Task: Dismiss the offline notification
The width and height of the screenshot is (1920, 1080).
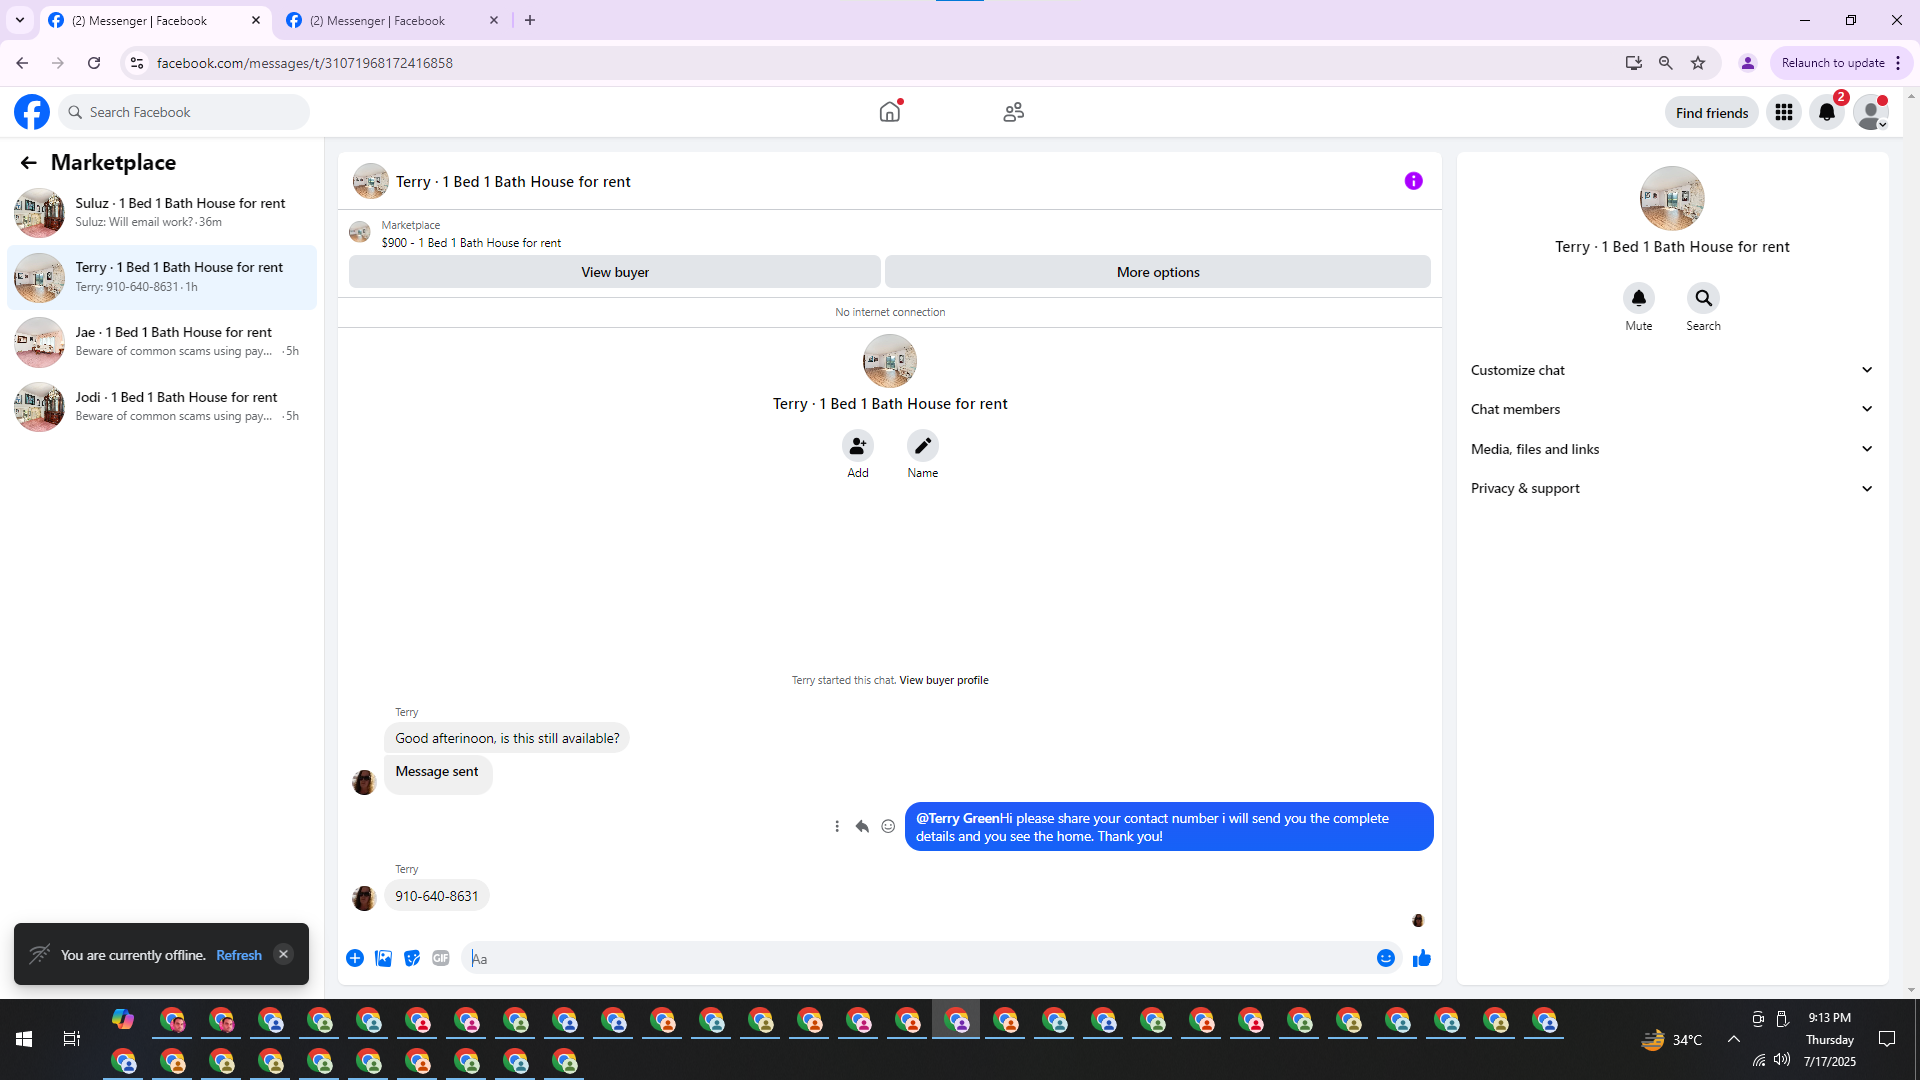Action: click(x=284, y=954)
